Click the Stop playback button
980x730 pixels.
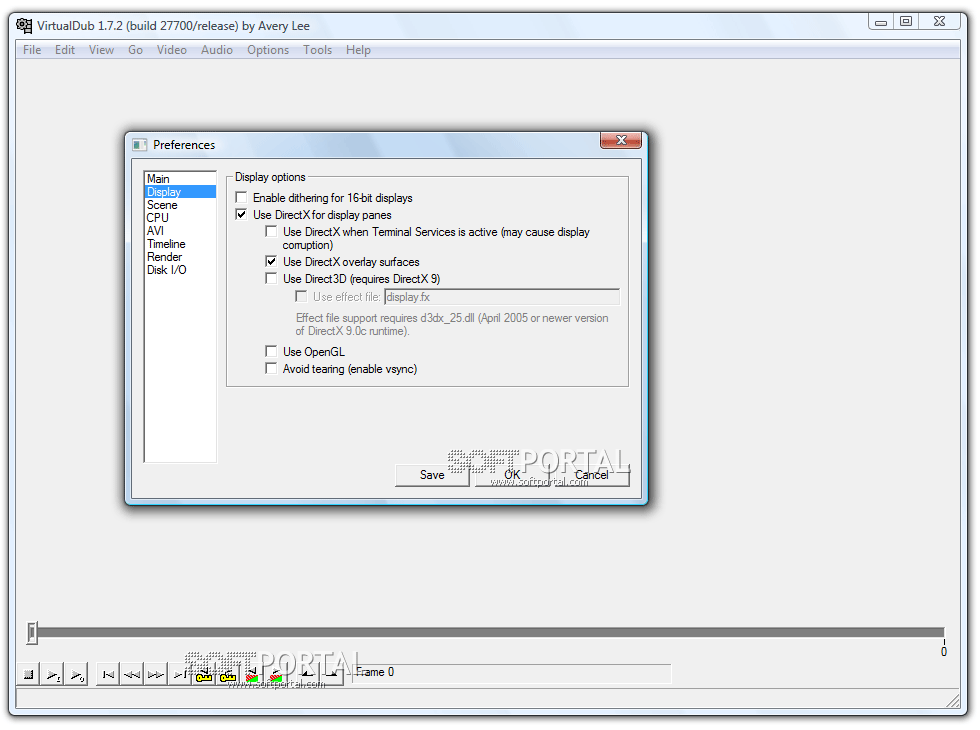pyautogui.click(x=28, y=675)
